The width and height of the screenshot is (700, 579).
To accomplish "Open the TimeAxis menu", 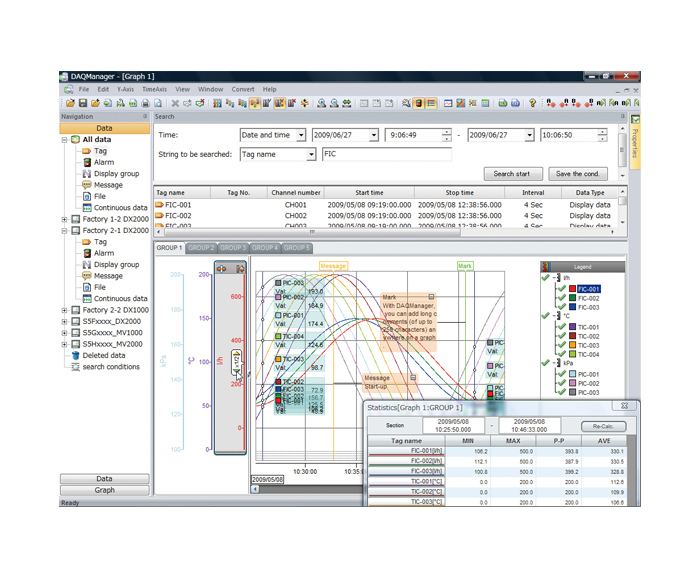I will (x=154, y=89).
